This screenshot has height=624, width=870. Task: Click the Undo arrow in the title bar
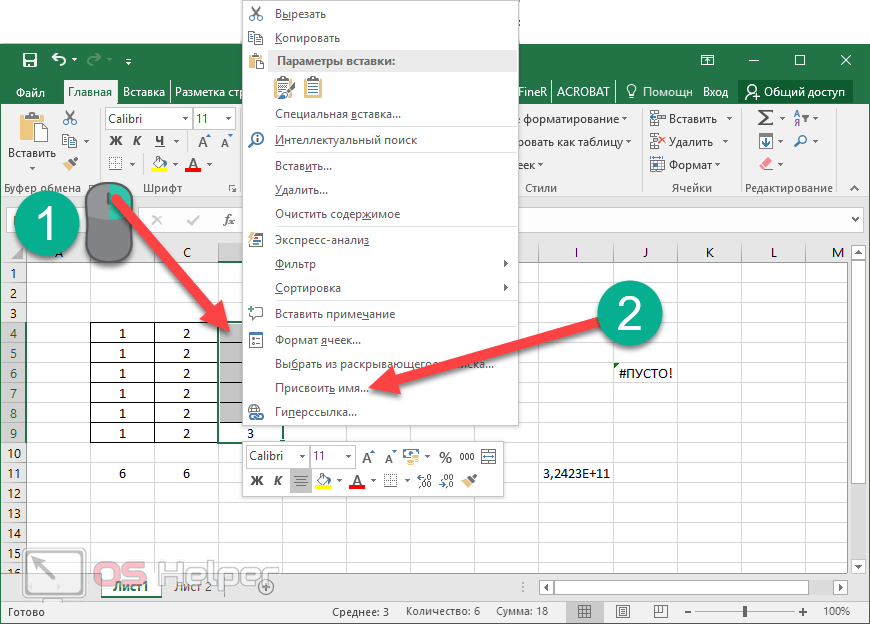click(x=59, y=60)
